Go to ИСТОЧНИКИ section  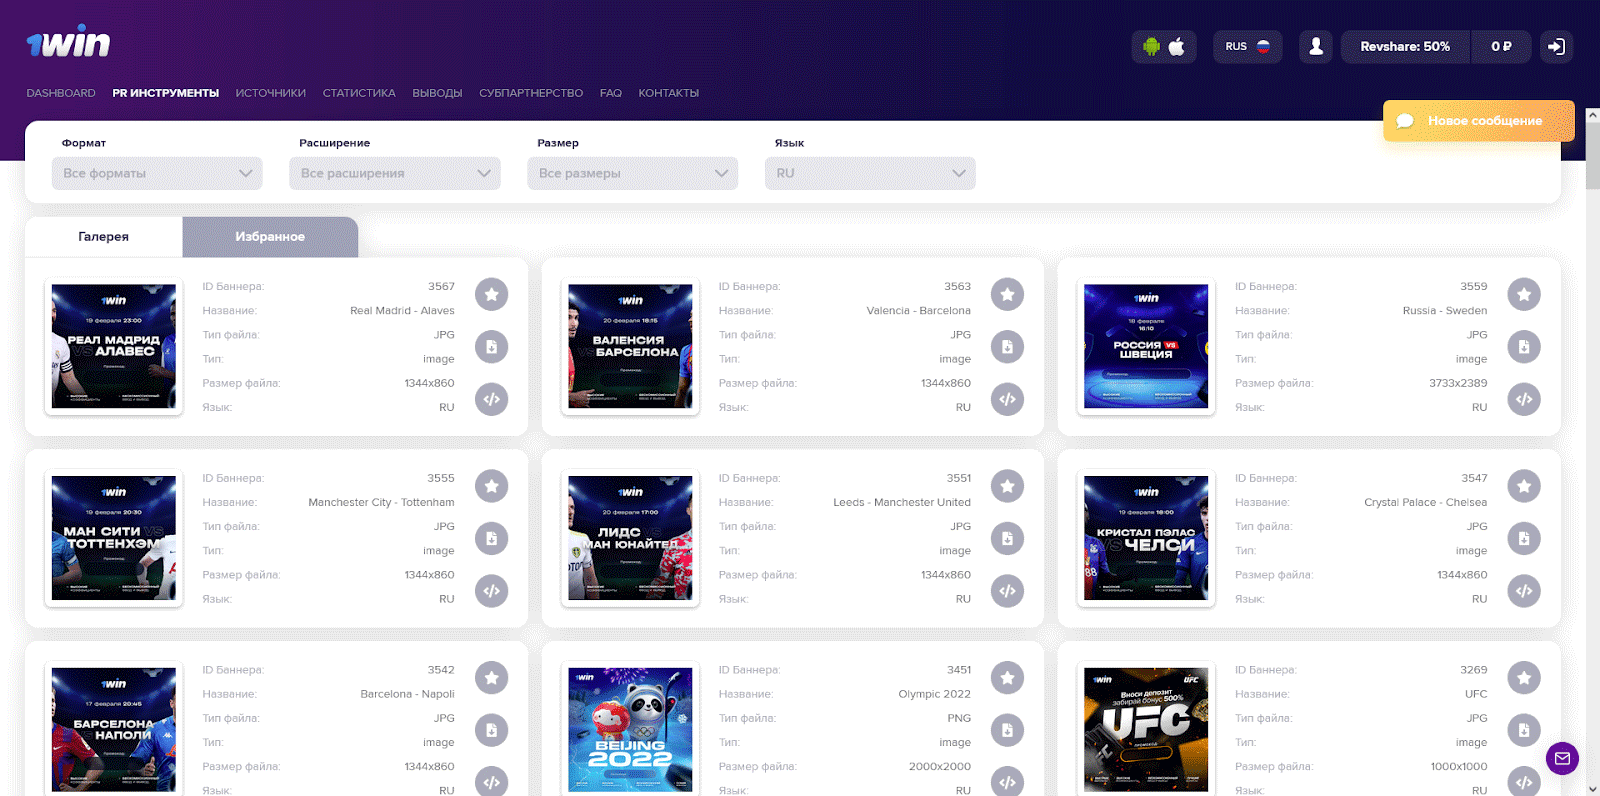(271, 93)
